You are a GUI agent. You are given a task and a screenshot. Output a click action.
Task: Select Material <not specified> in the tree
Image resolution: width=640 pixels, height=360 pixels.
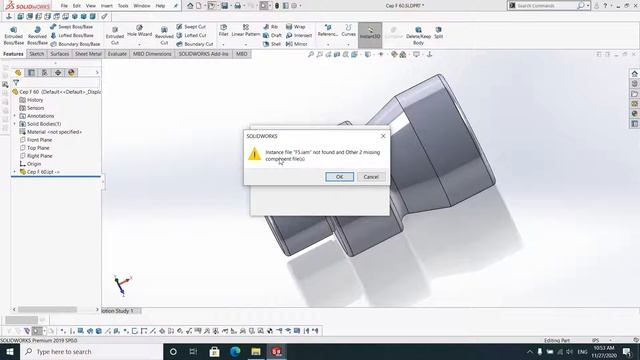pyautogui.click(x=51, y=132)
